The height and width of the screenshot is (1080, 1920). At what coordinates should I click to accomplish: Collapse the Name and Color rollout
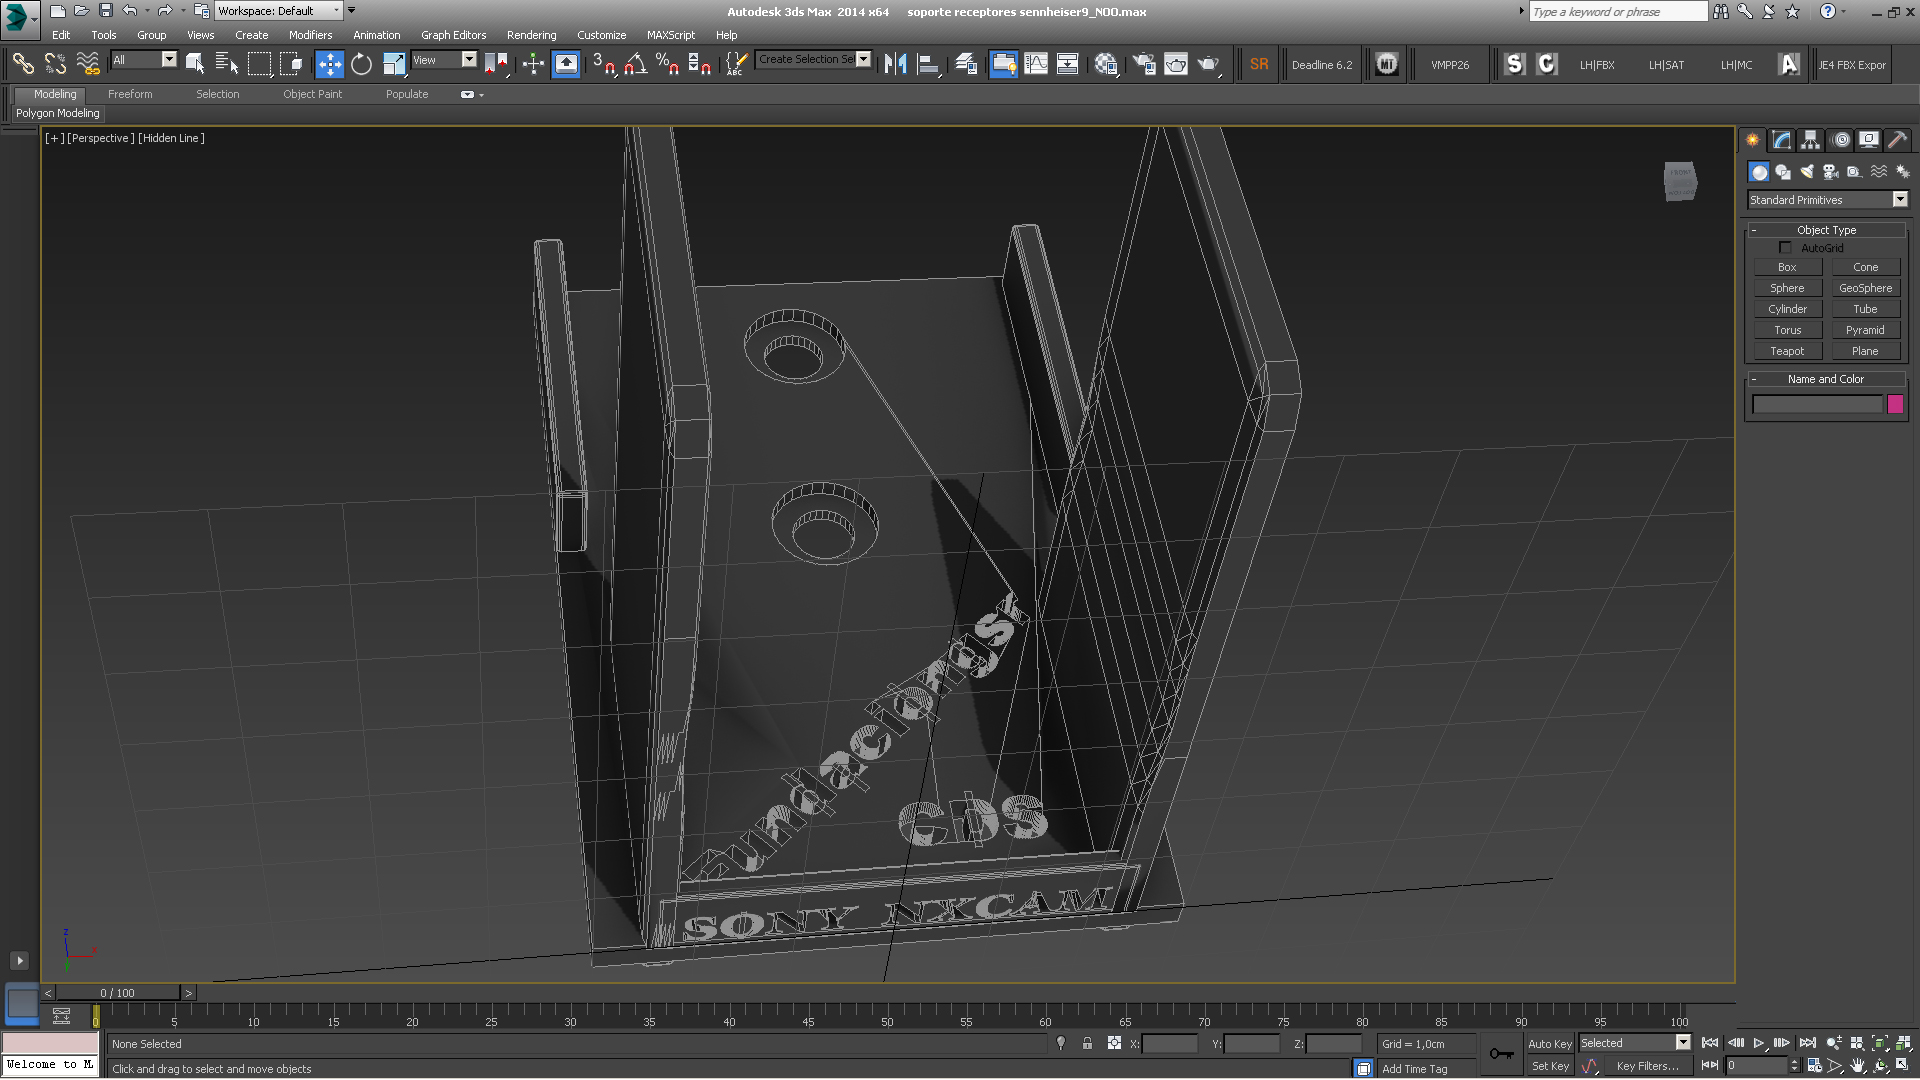pos(1826,379)
